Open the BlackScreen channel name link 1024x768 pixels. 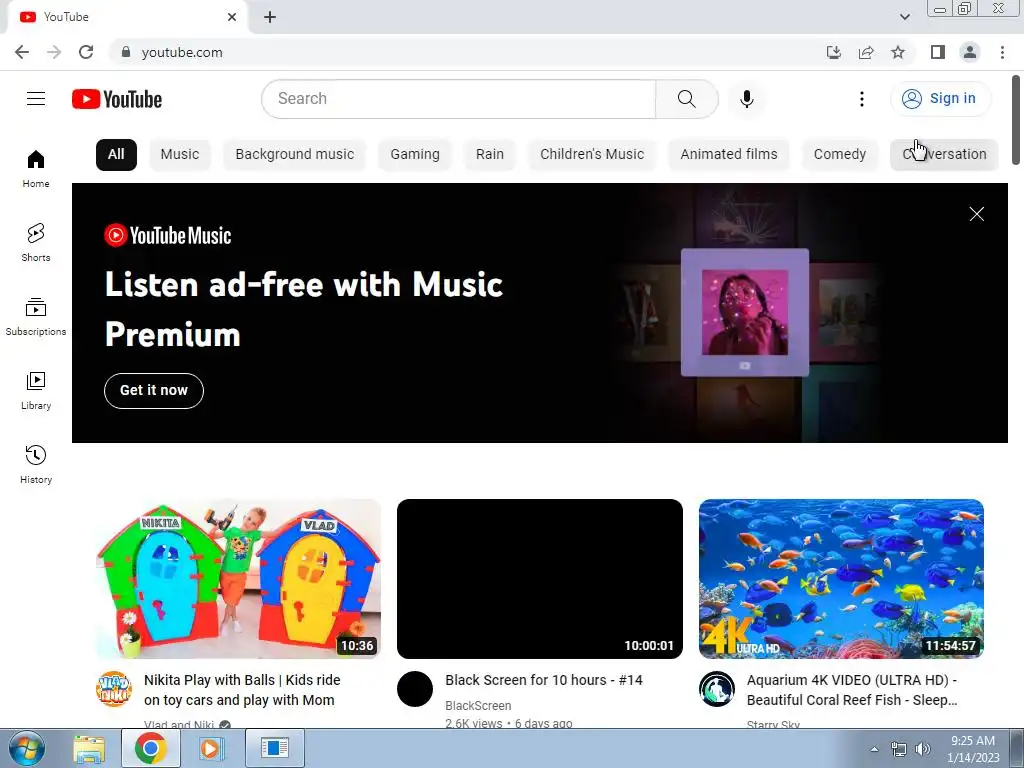tap(478, 706)
